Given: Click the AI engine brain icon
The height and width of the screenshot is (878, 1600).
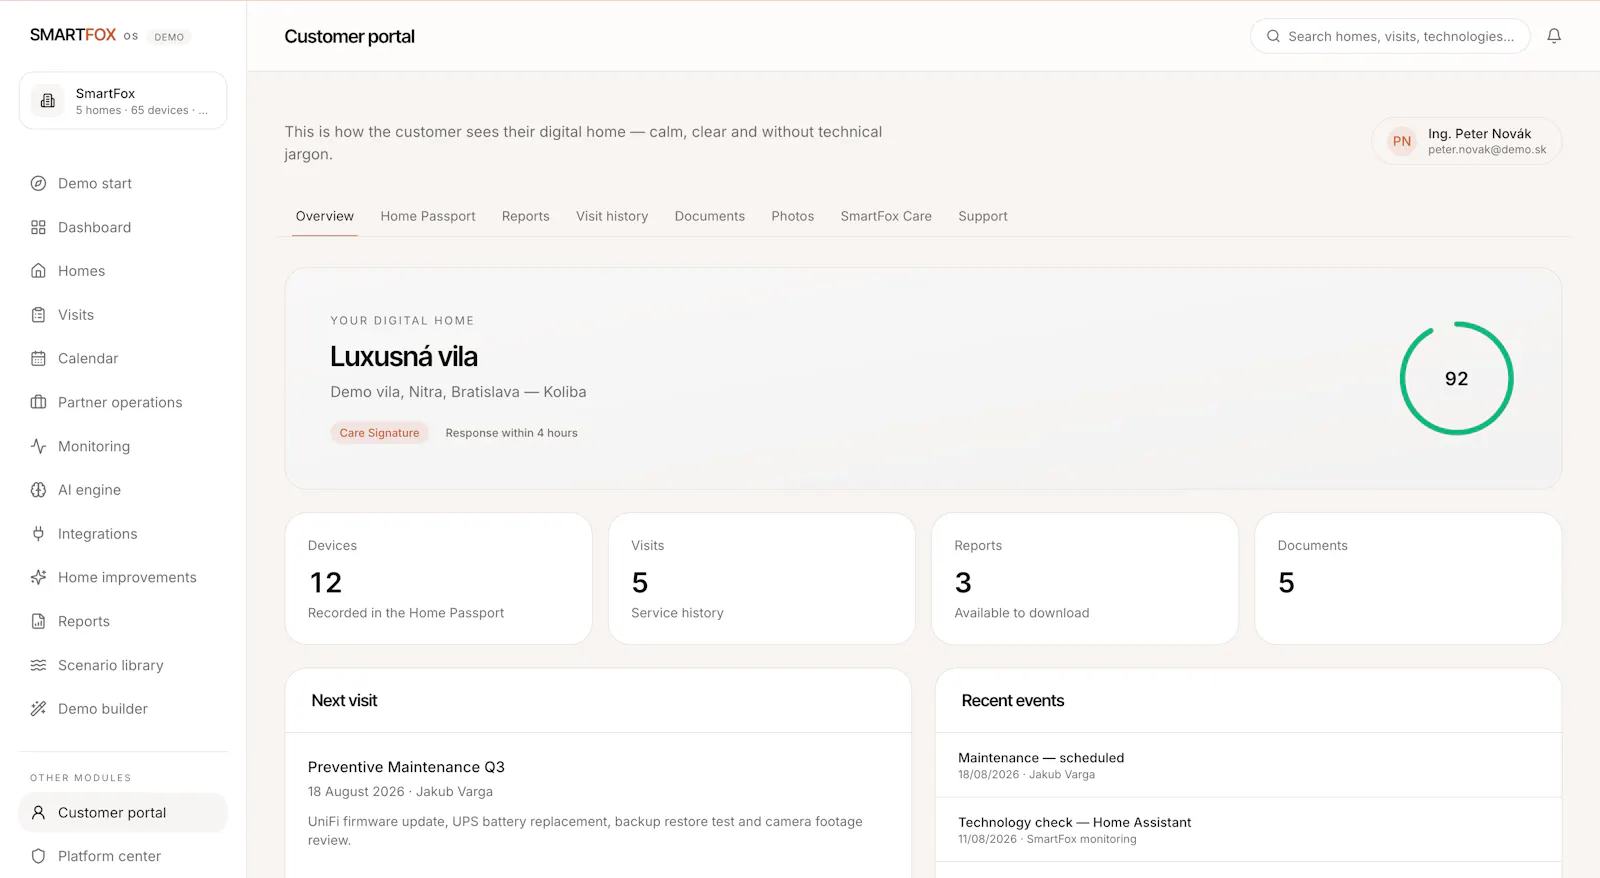Looking at the screenshot, I should pyautogui.click(x=38, y=490).
